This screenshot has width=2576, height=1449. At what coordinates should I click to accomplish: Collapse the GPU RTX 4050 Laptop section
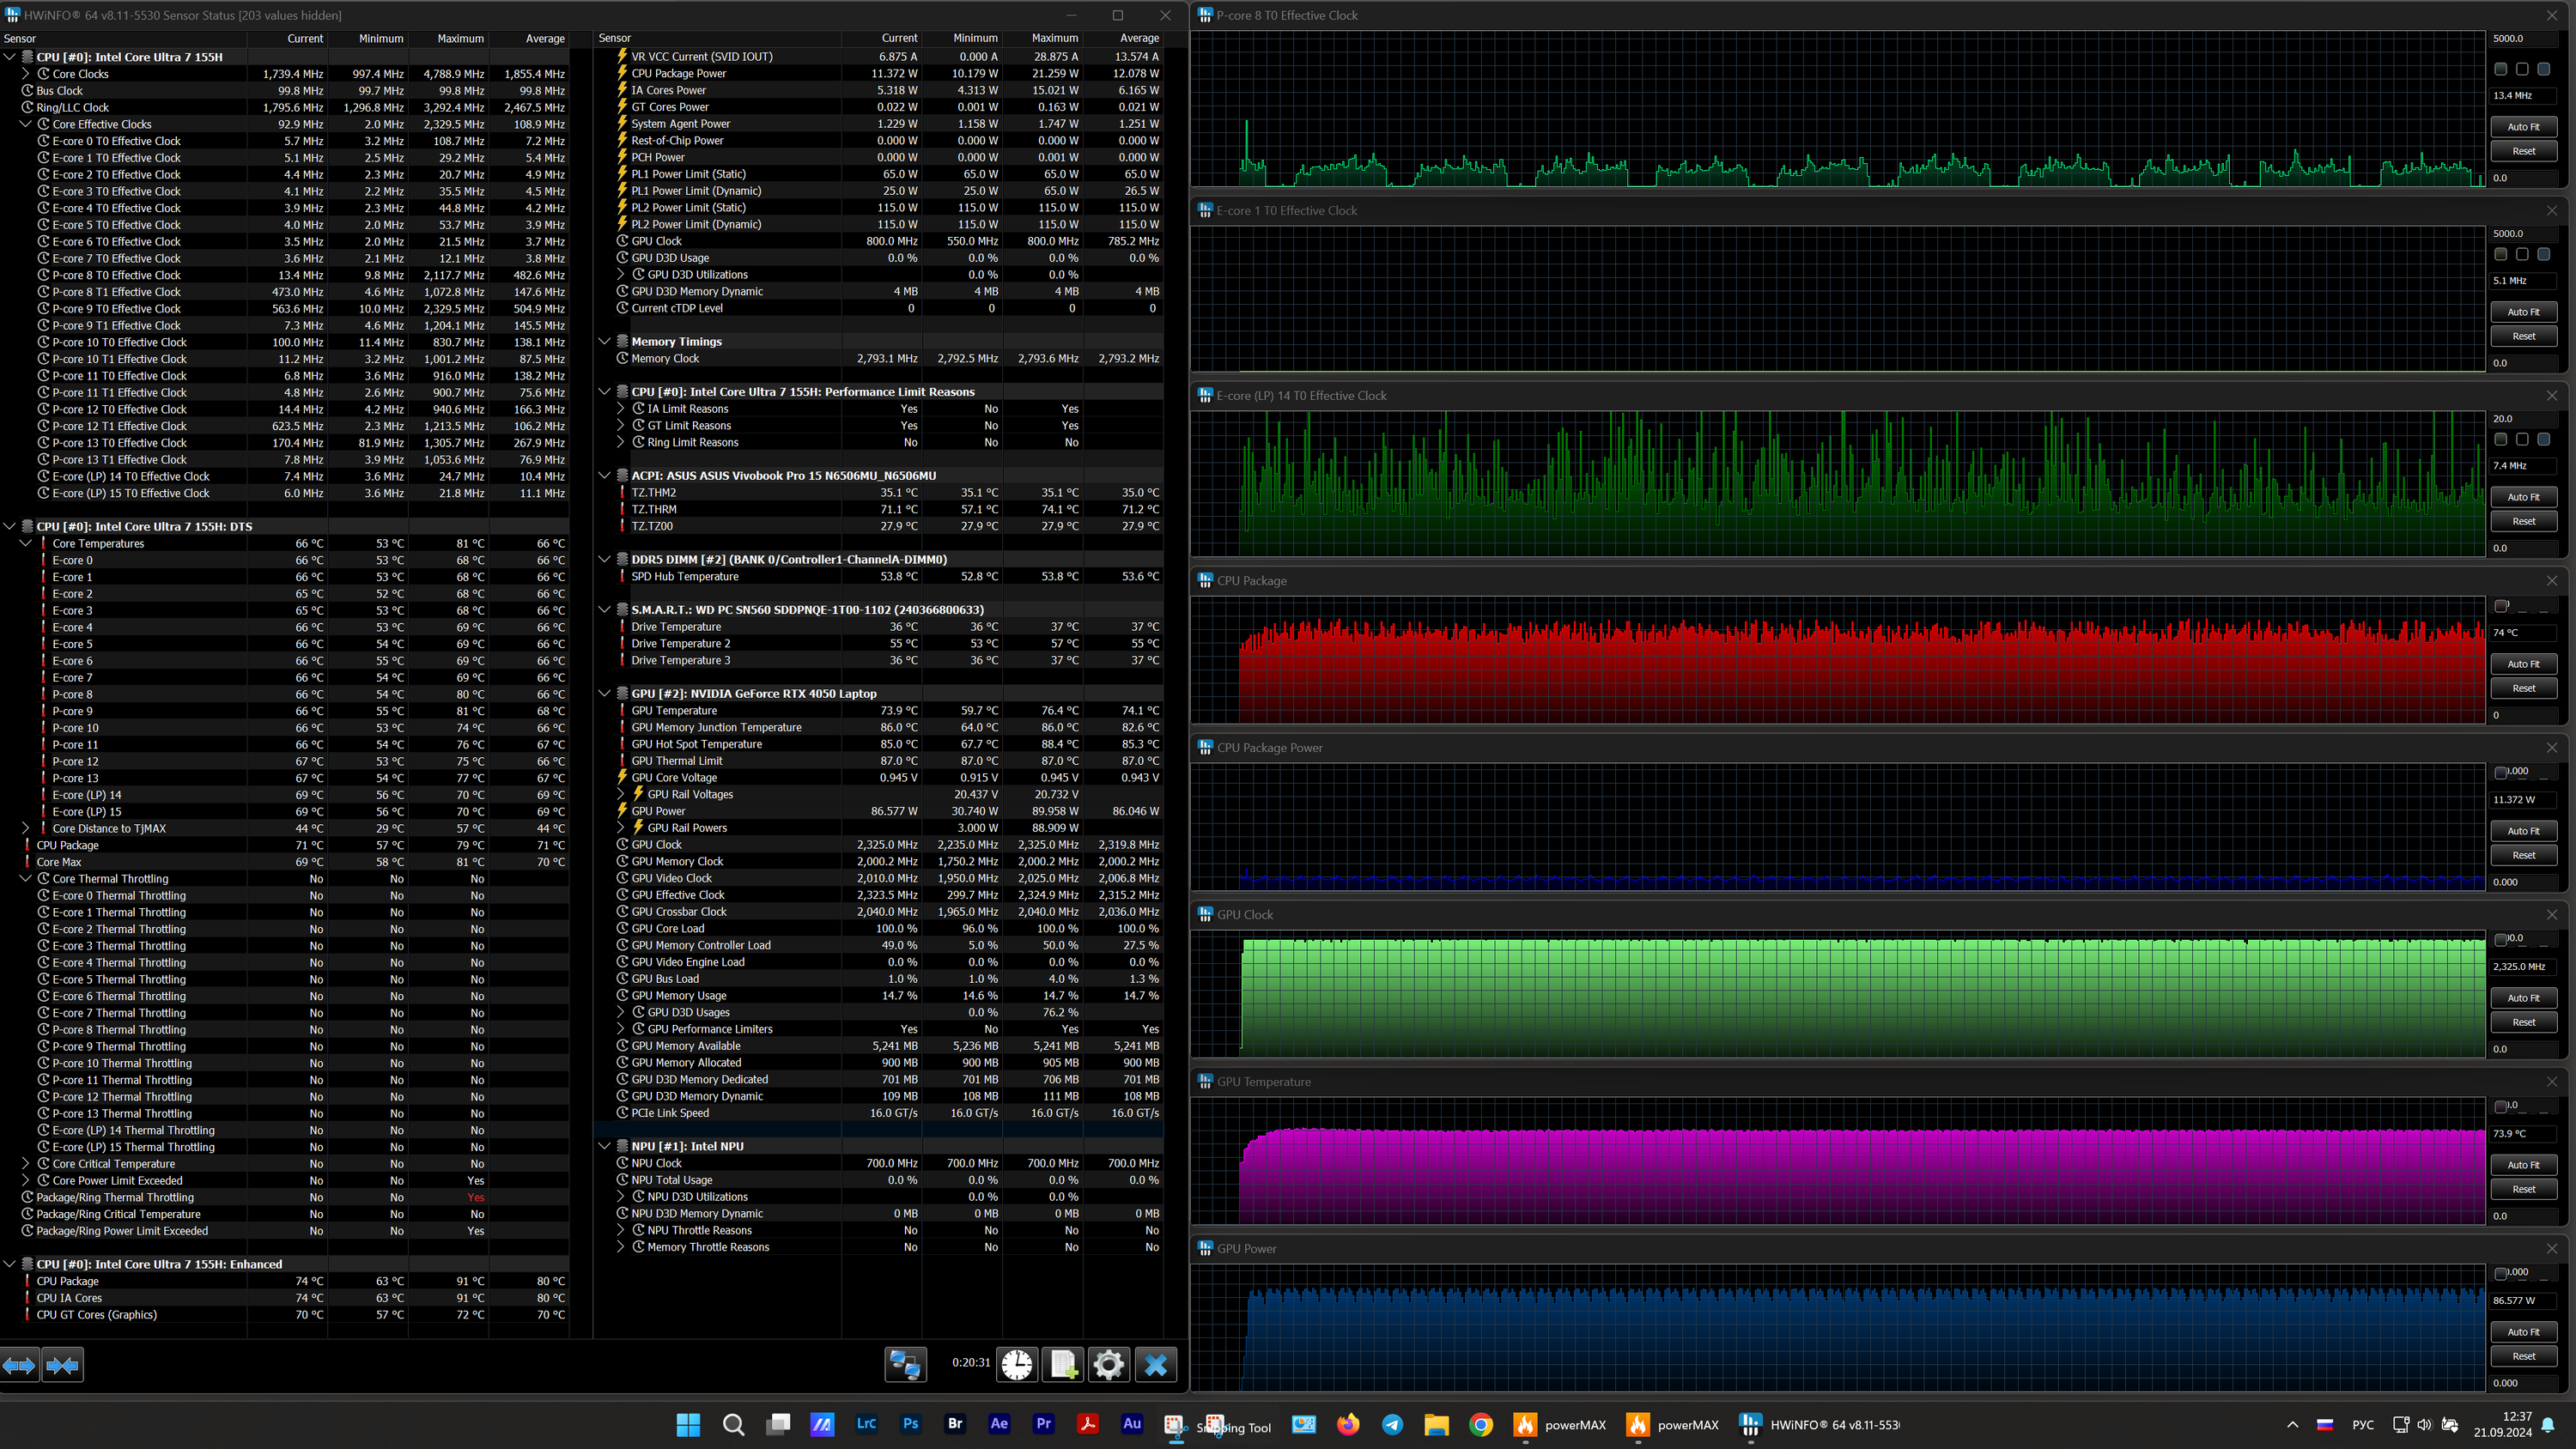604,693
